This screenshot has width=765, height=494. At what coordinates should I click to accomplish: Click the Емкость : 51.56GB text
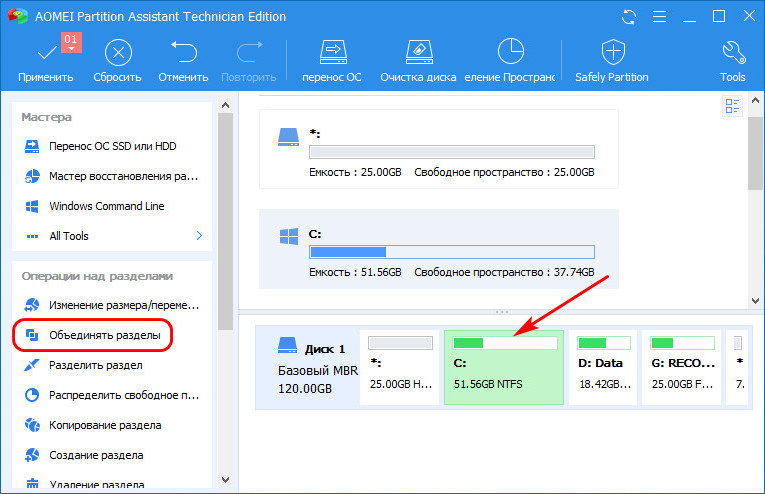click(x=355, y=272)
